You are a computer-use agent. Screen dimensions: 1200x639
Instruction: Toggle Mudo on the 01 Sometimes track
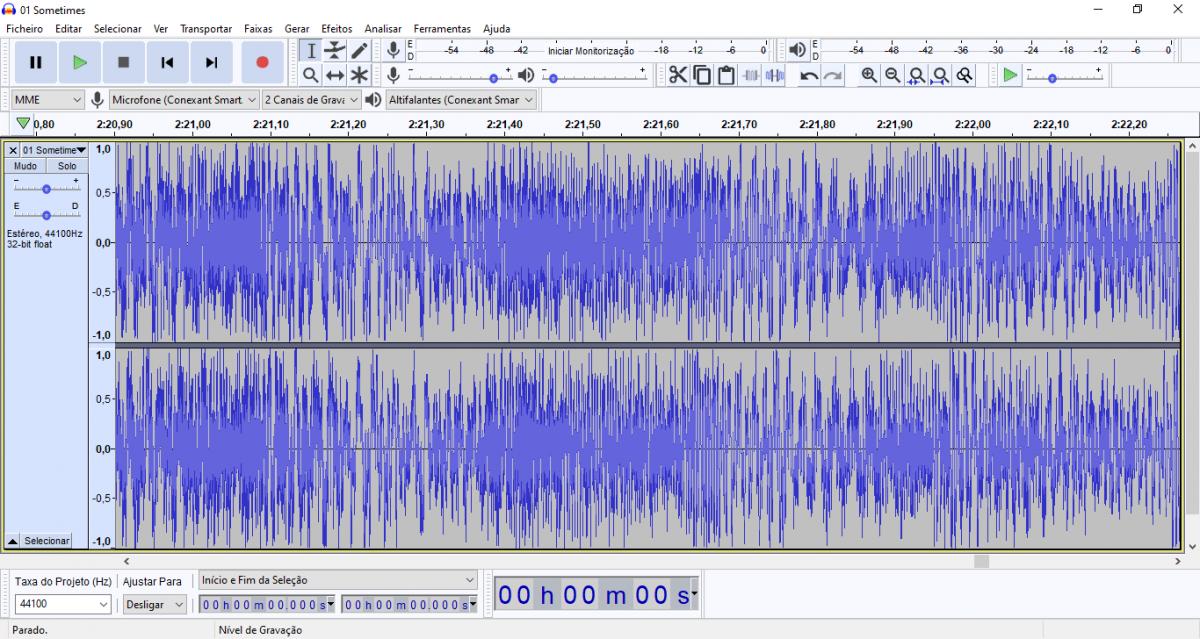pyautogui.click(x=26, y=166)
